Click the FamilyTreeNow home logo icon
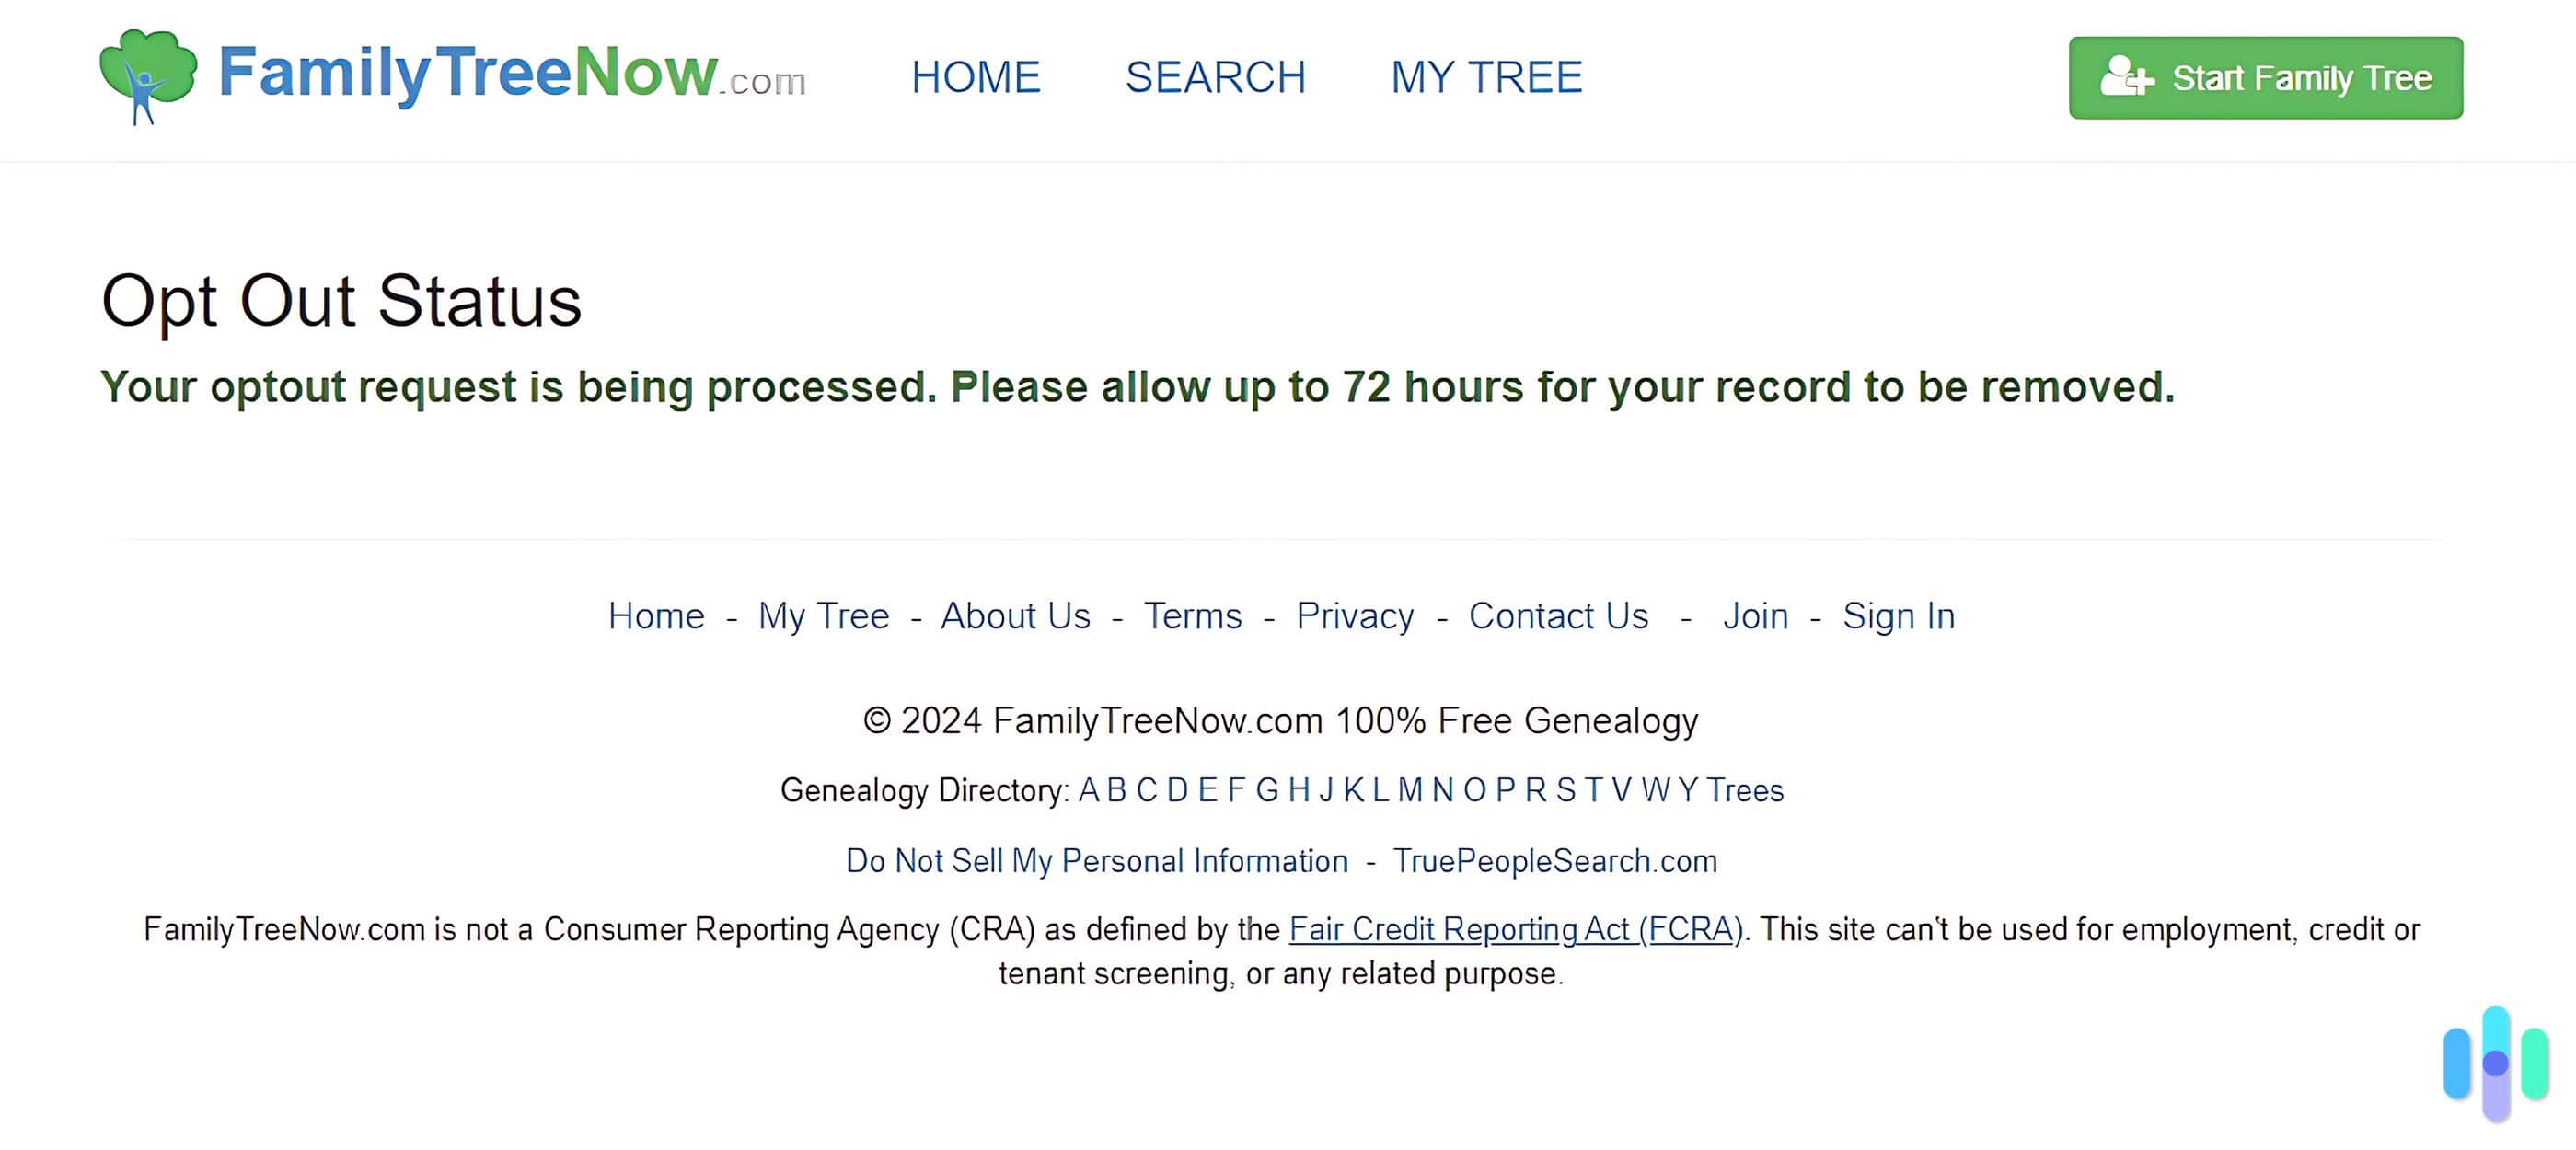The height and width of the screenshot is (1150, 2576). pyautogui.click(x=148, y=77)
